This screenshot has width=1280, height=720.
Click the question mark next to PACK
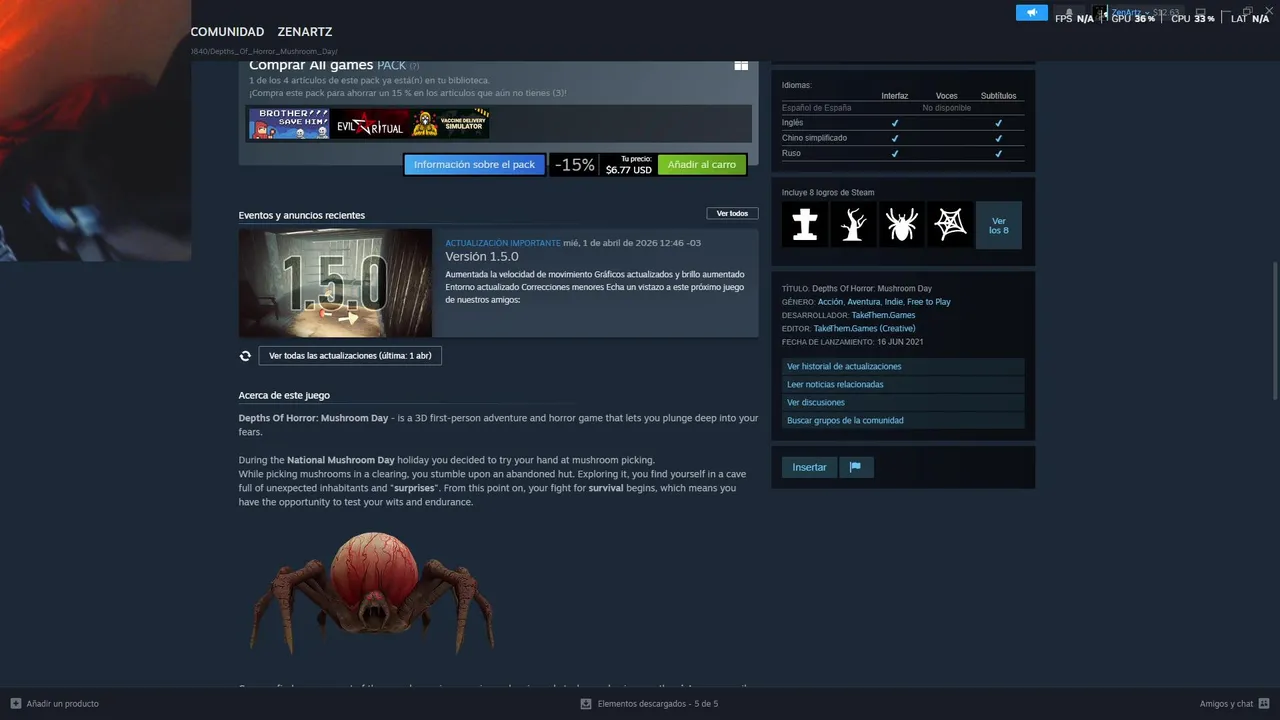(x=414, y=66)
